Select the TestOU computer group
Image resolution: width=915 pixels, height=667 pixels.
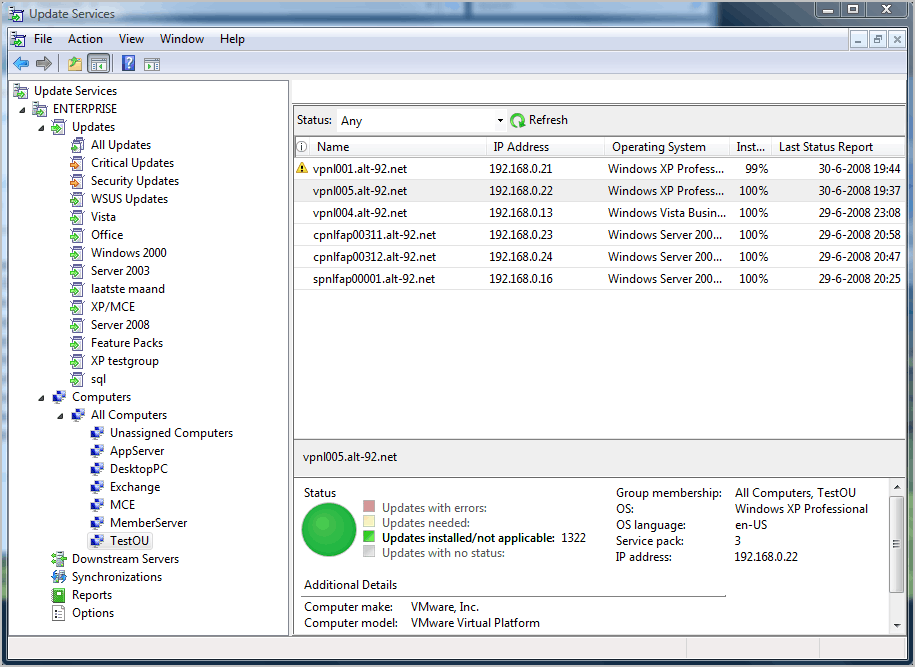tap(129, 541)
